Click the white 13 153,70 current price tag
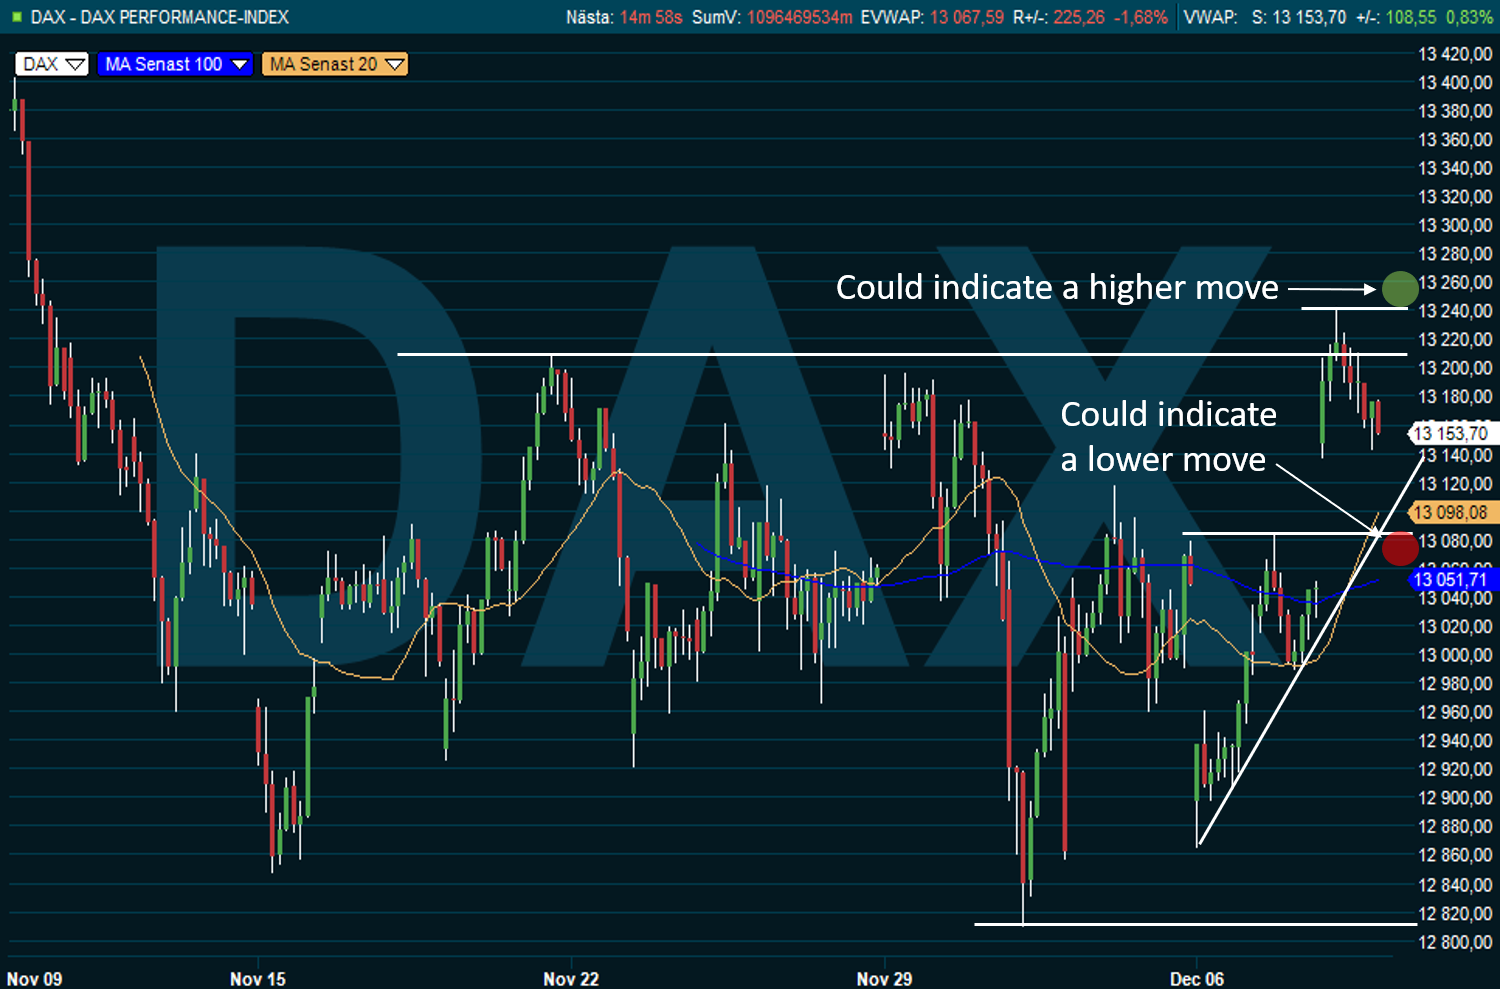Screen dimensions: 1500x989 point(1450,433)
